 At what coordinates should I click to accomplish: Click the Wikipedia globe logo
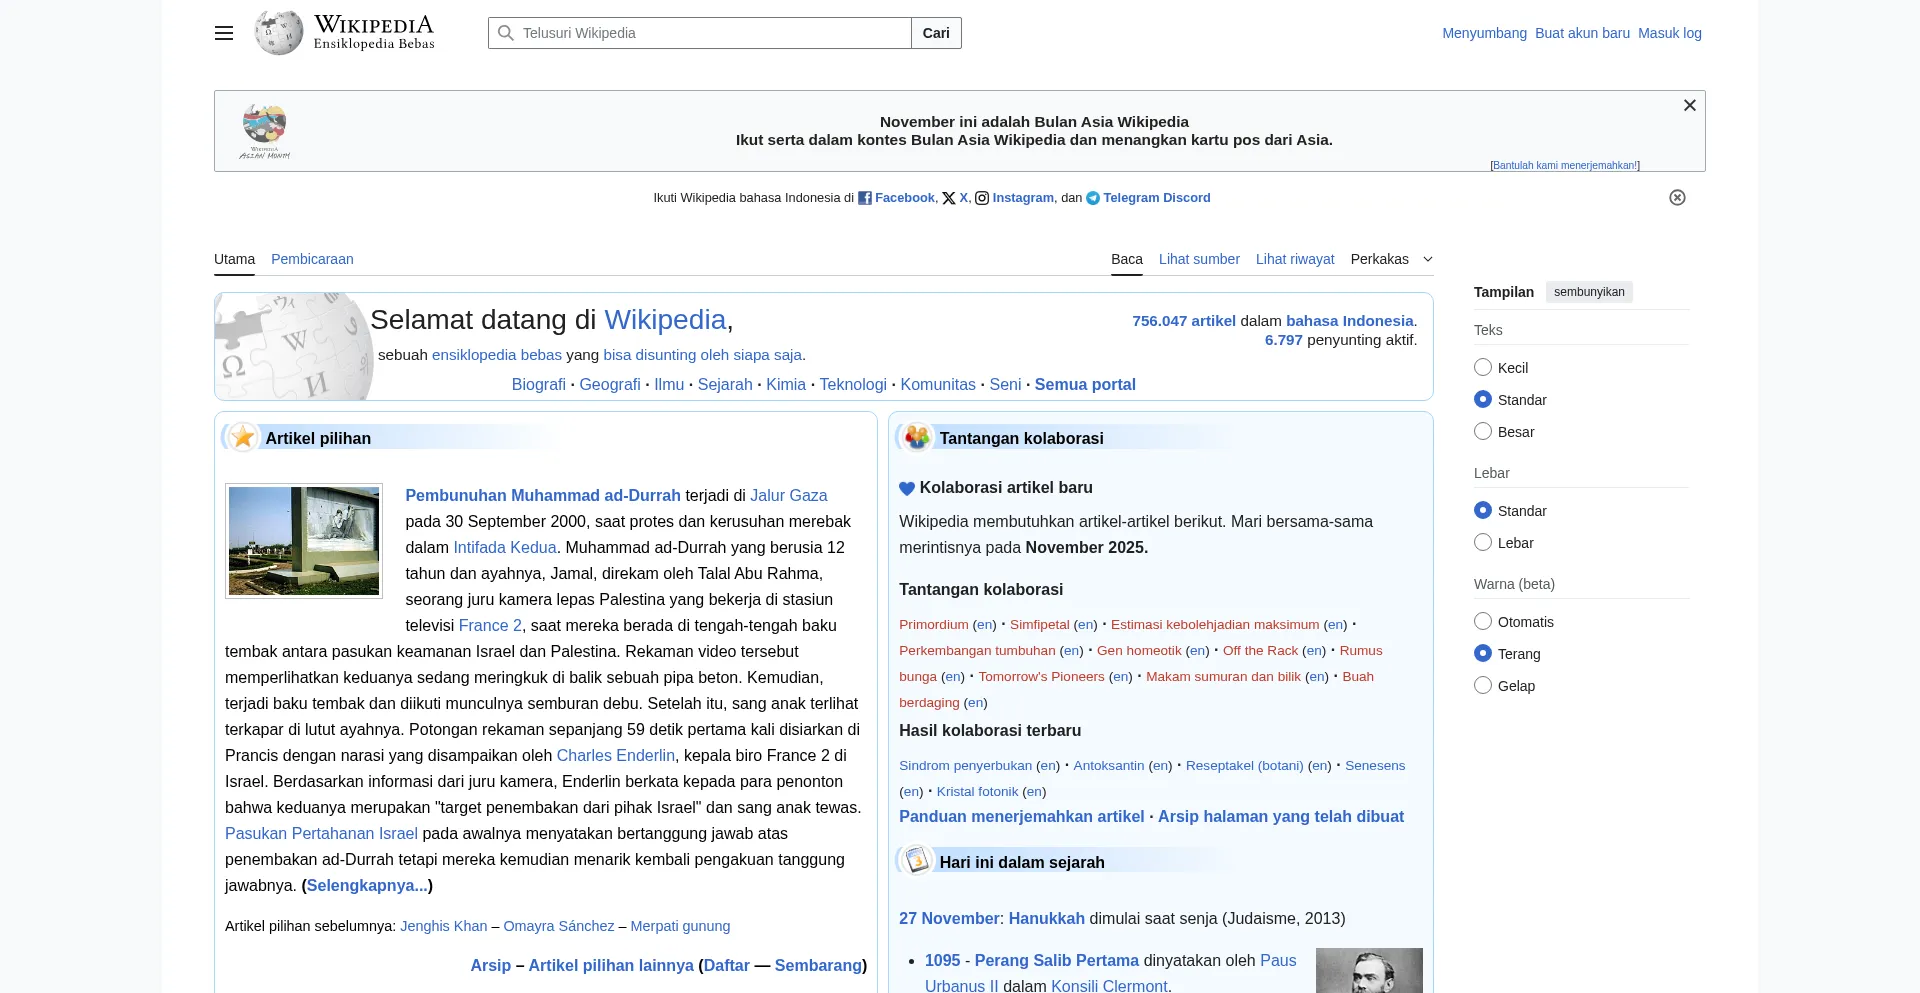(x=278, y=33)
